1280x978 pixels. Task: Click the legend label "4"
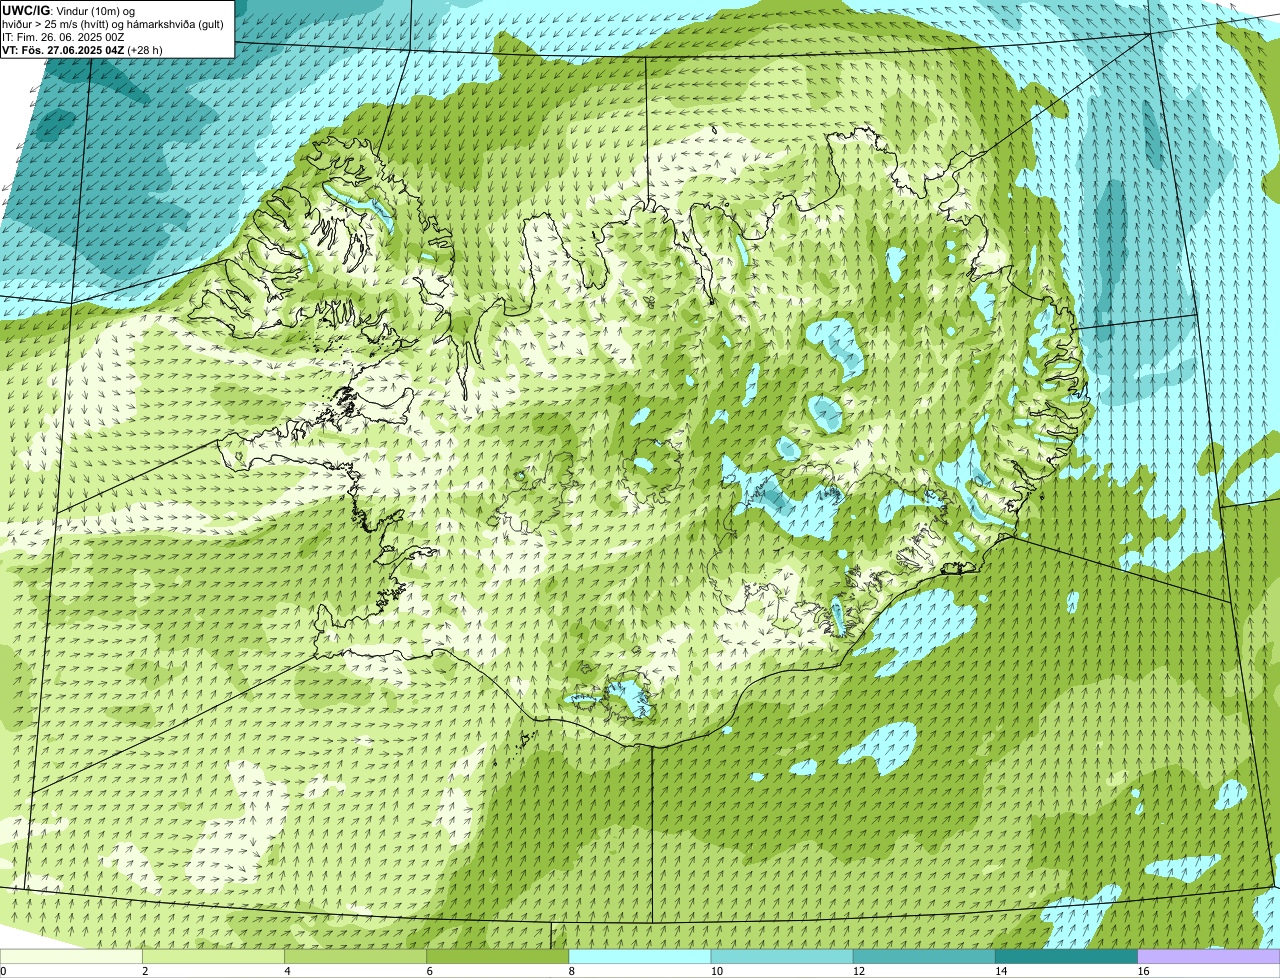click(x=287, y=971)
